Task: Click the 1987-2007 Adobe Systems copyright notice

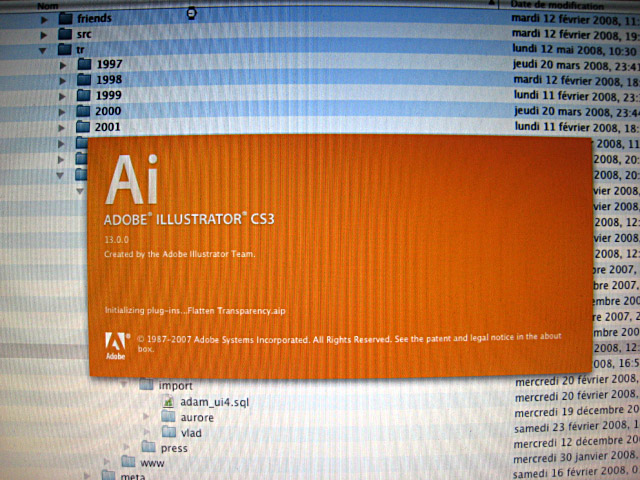Action: 349,342
